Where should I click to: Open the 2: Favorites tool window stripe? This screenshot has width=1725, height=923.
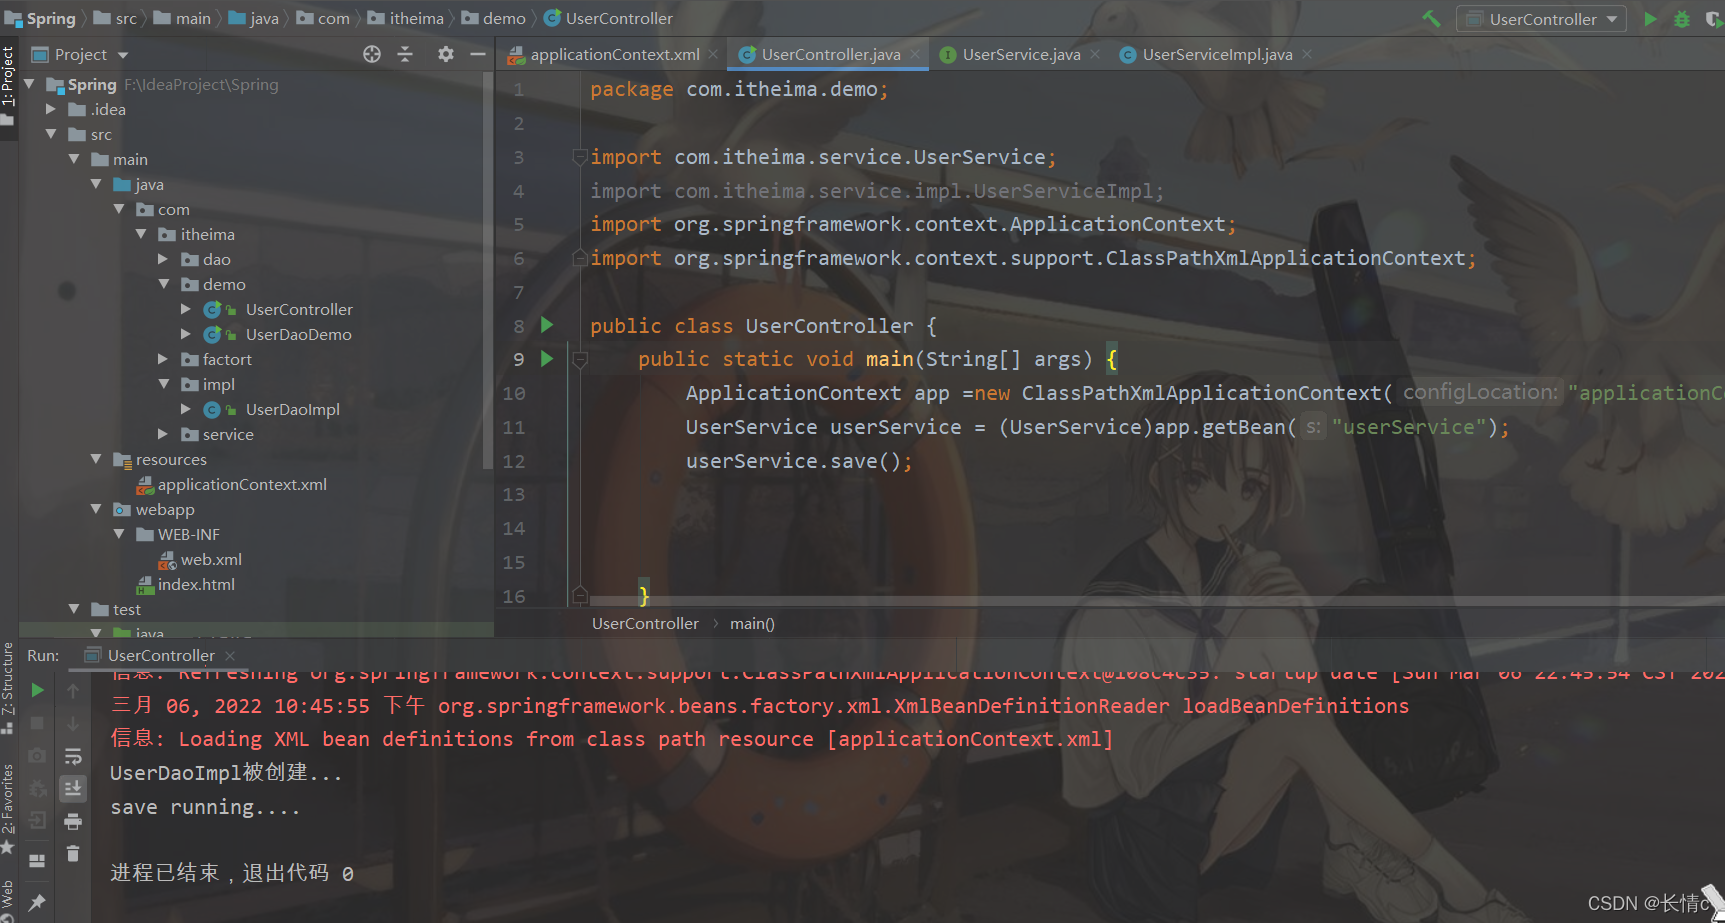8,808
